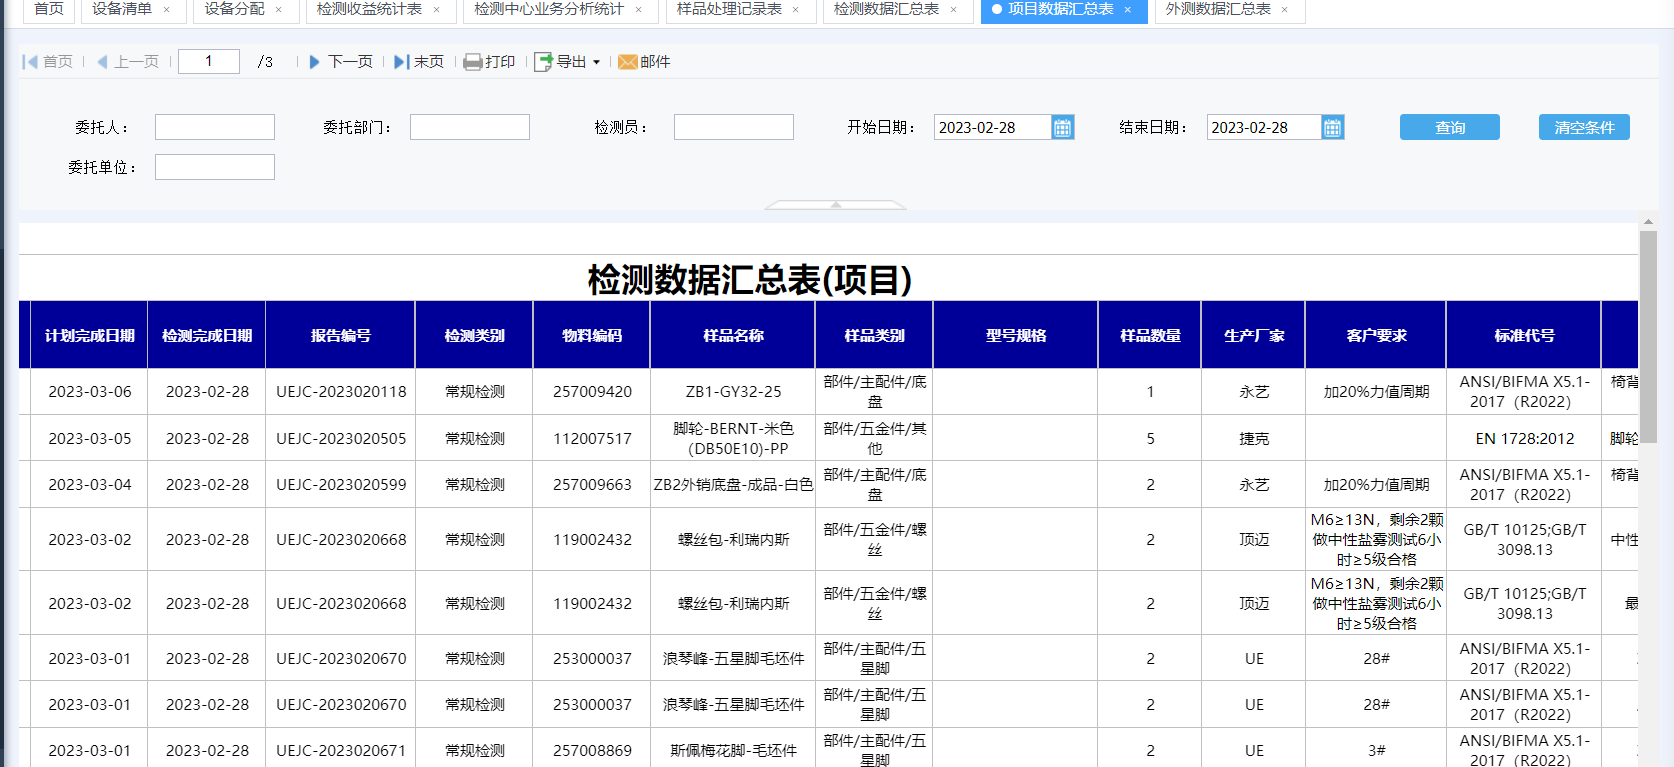Go to previous page arrow
The width and height of the screenshot is (1674, 767).
pos(102,62)
